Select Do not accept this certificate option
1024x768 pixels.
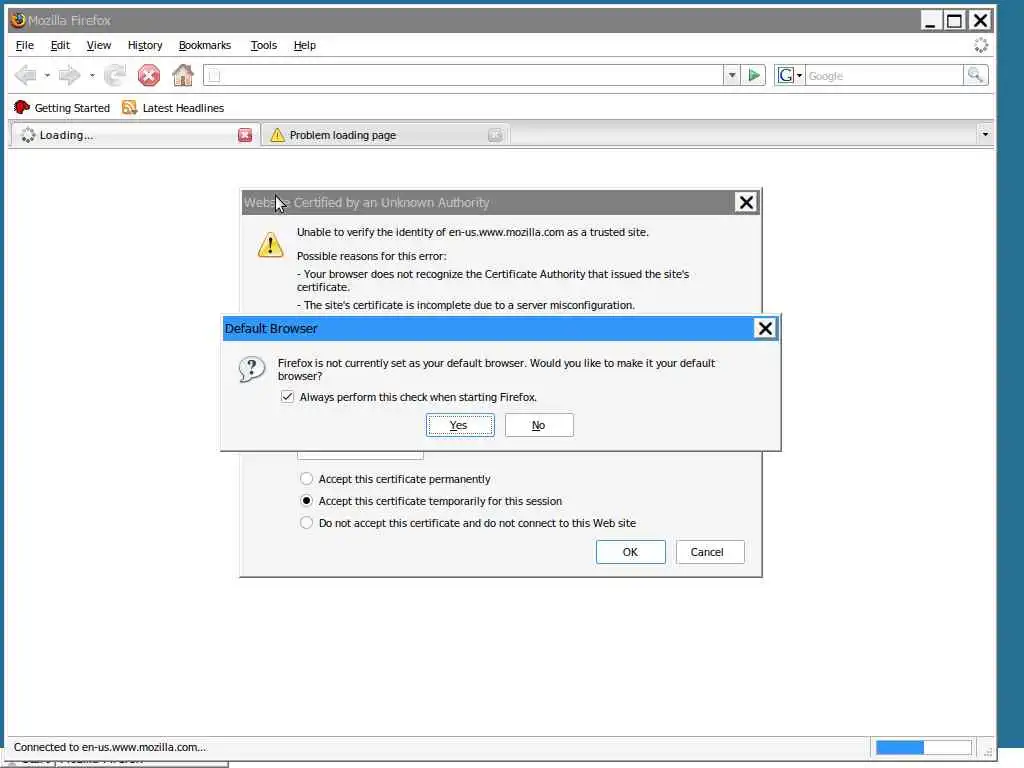click(x=306, y=522)
